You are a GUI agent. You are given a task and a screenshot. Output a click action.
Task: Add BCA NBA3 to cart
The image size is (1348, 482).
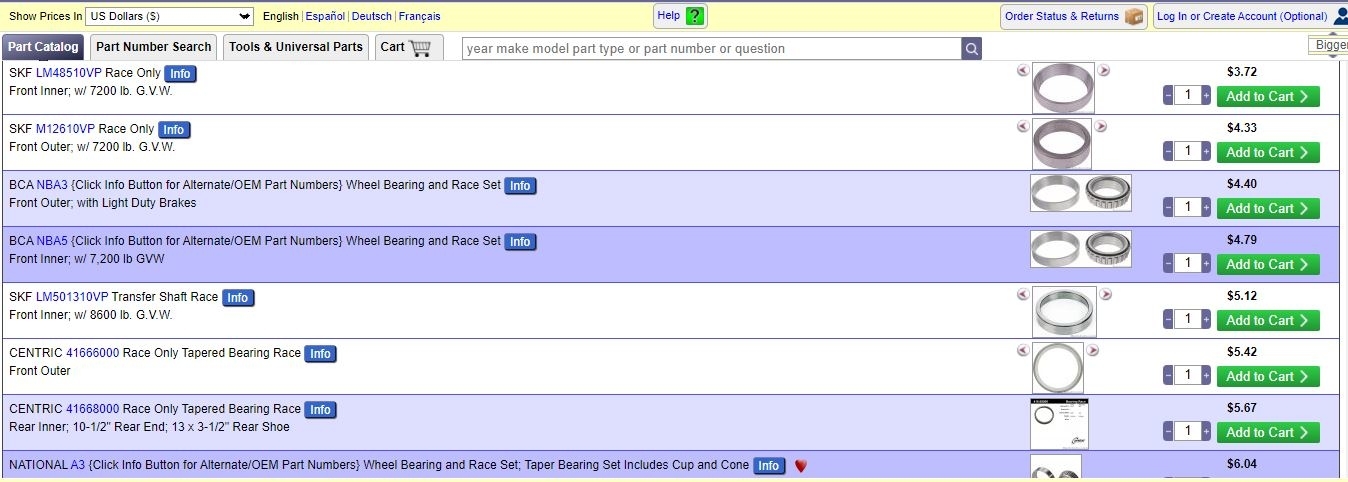pyautogui.click(x=1268, y=208)
